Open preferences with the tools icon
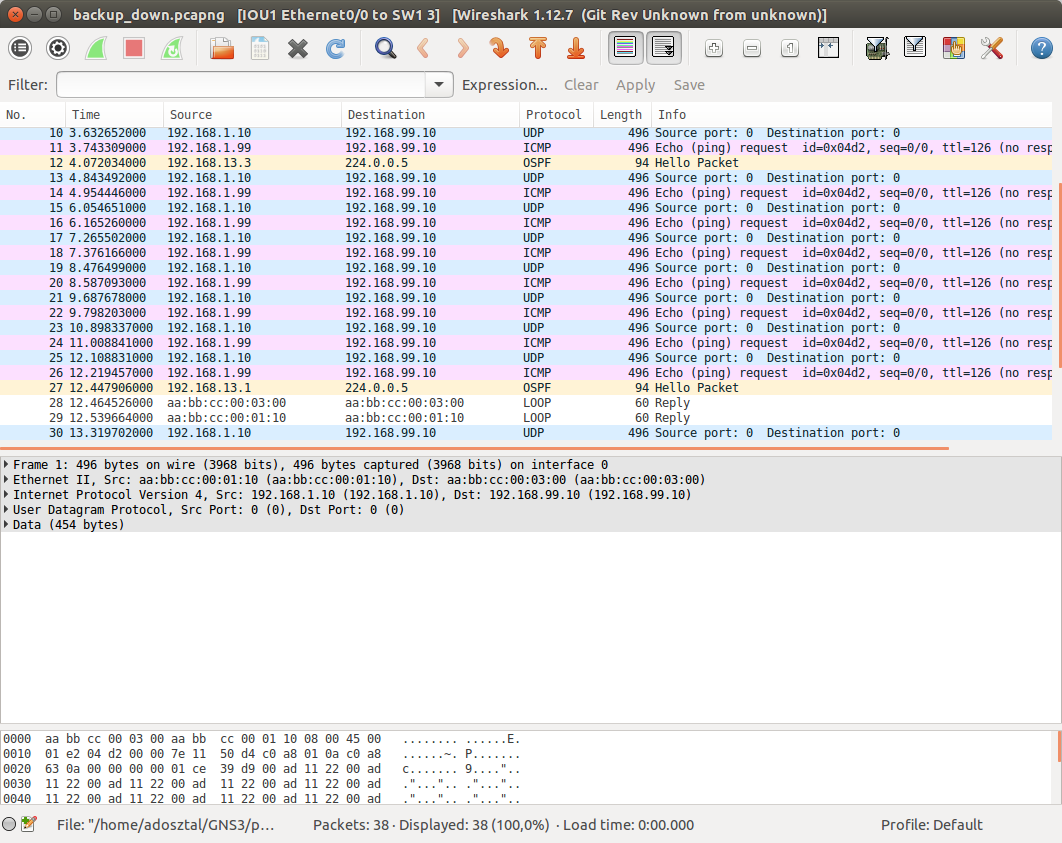This screenshot has height=843, width=1062. pyautogui.click(x=991, y=48)
